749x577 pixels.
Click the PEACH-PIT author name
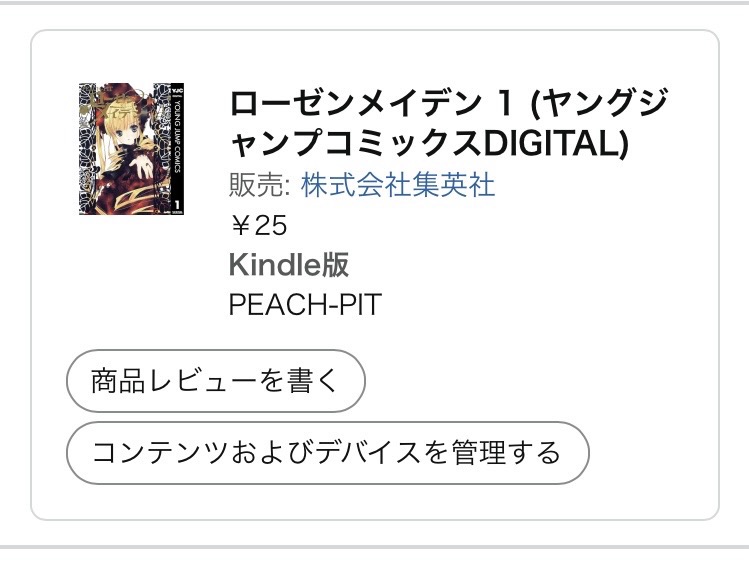pyautogui.click(x=305, y=305)
